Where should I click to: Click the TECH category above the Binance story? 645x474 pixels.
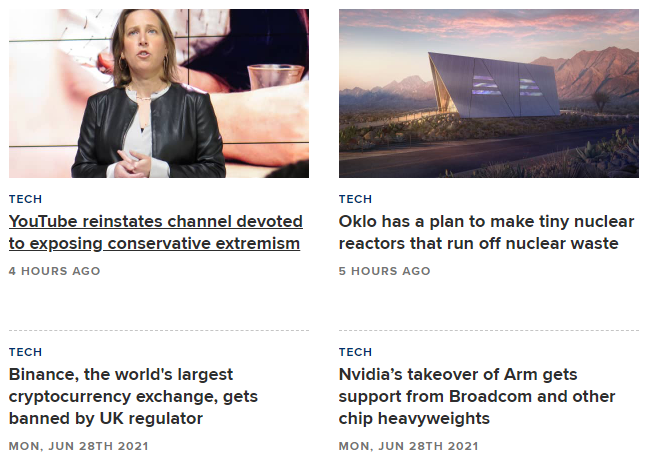click(25, 352)
